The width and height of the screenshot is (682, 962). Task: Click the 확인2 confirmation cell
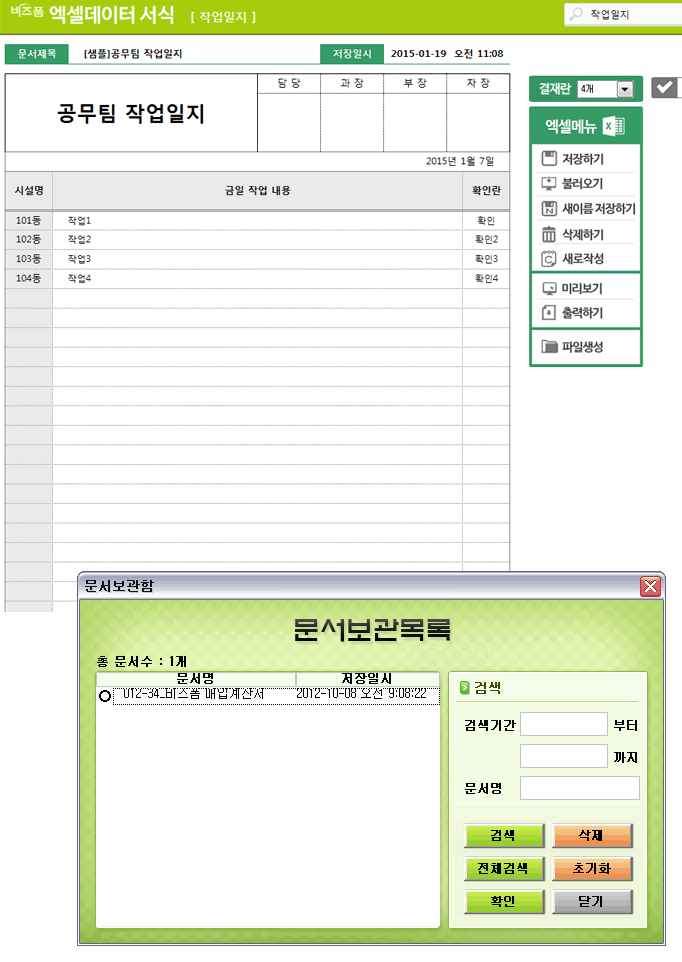click(486, 239)
